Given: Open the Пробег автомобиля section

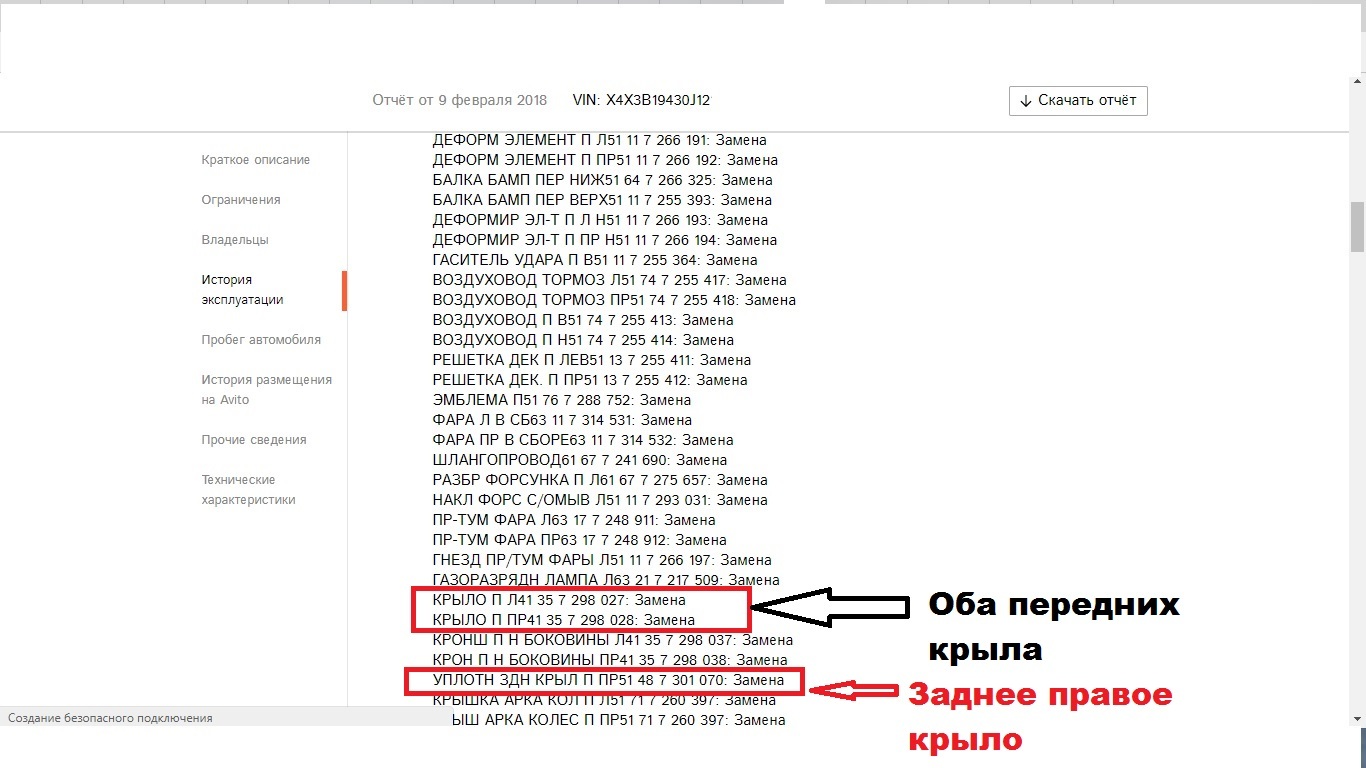Looking at the screenshot, I should (x=261, y=340).
